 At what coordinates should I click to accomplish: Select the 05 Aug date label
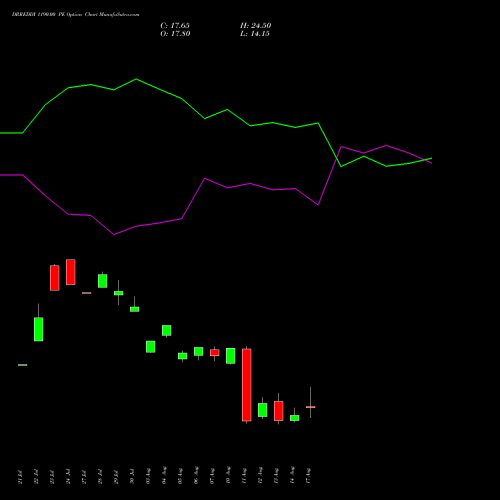[x=180, y=476]
